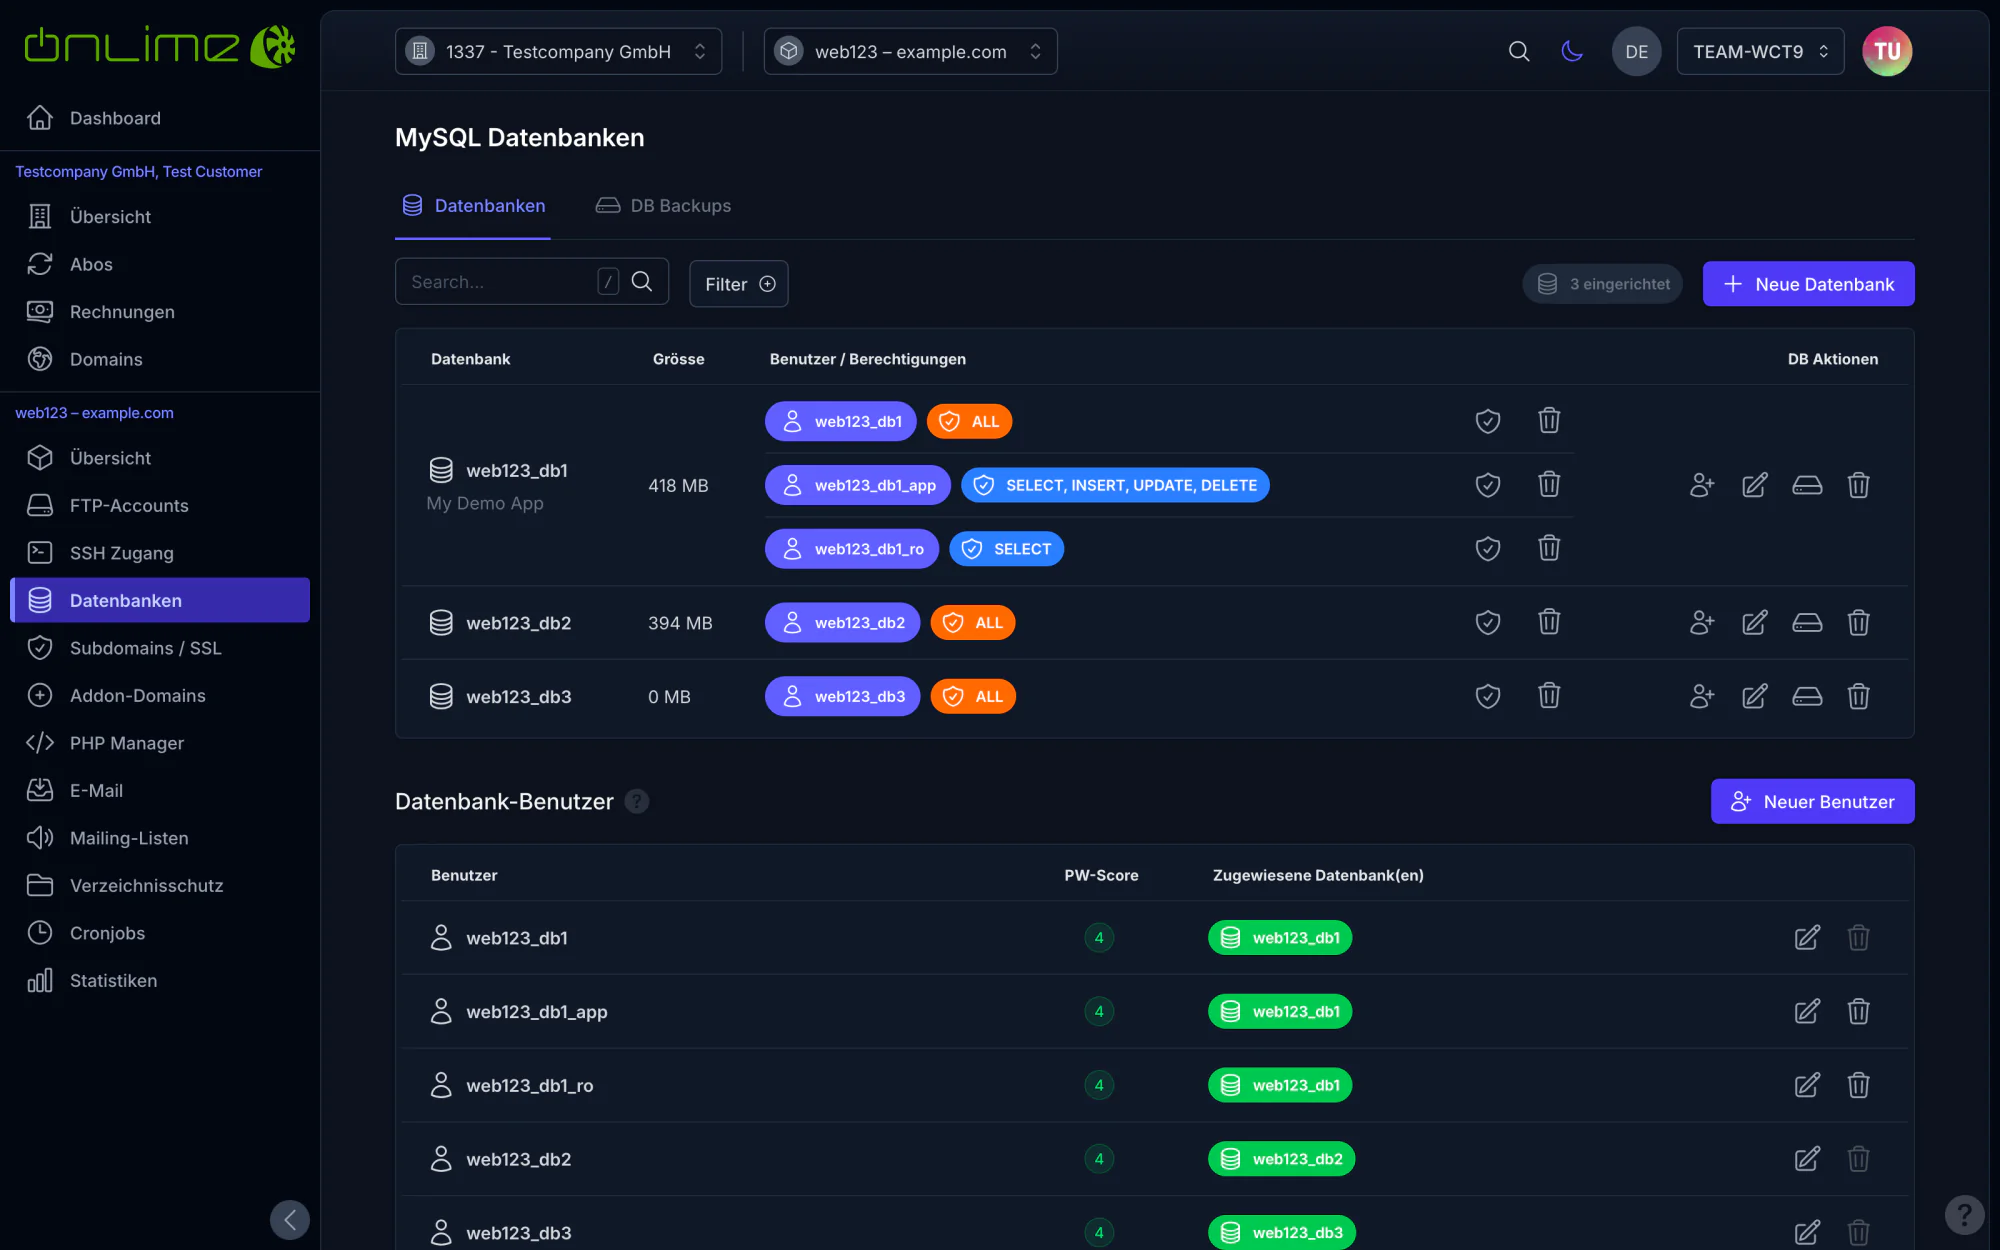Open Verzeichnisschutz page
2000x1250 pixels.
(160, 886)
